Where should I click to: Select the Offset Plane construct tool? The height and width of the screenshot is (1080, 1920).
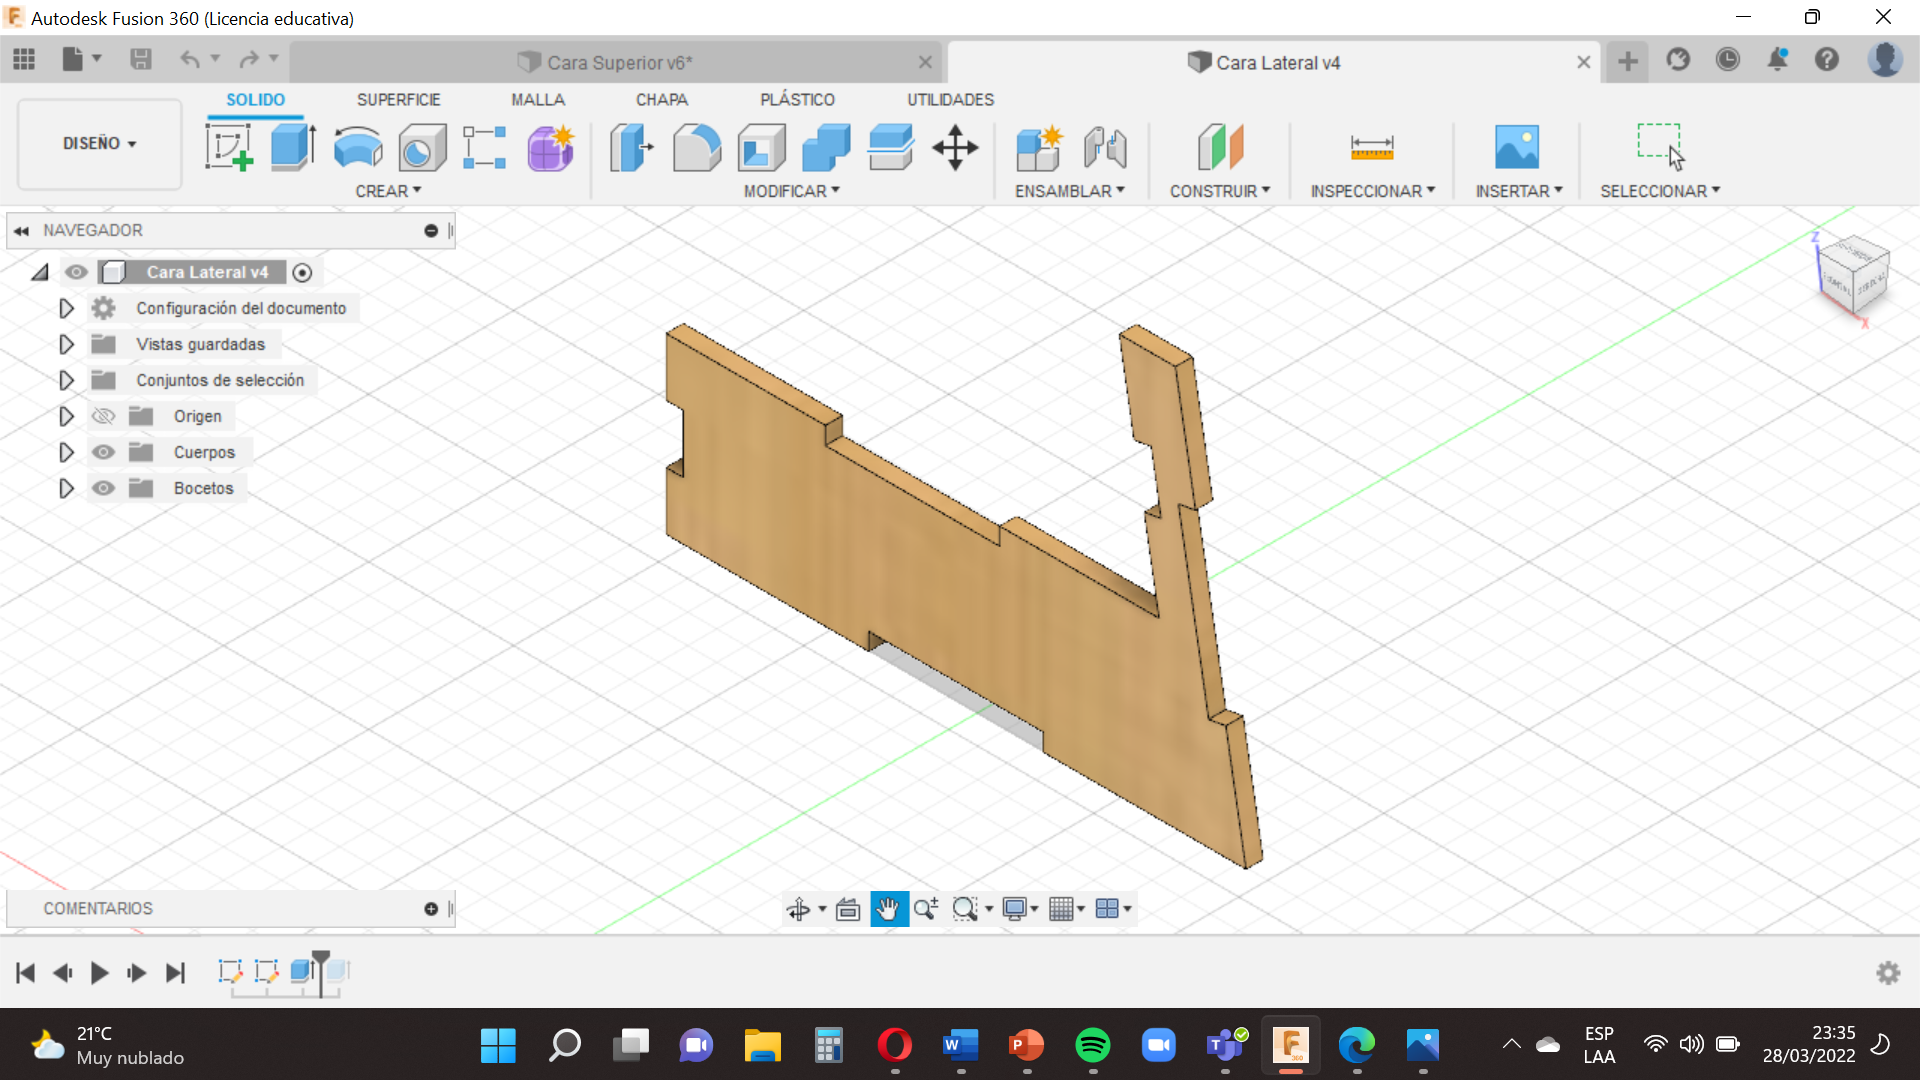(1220, 148)
